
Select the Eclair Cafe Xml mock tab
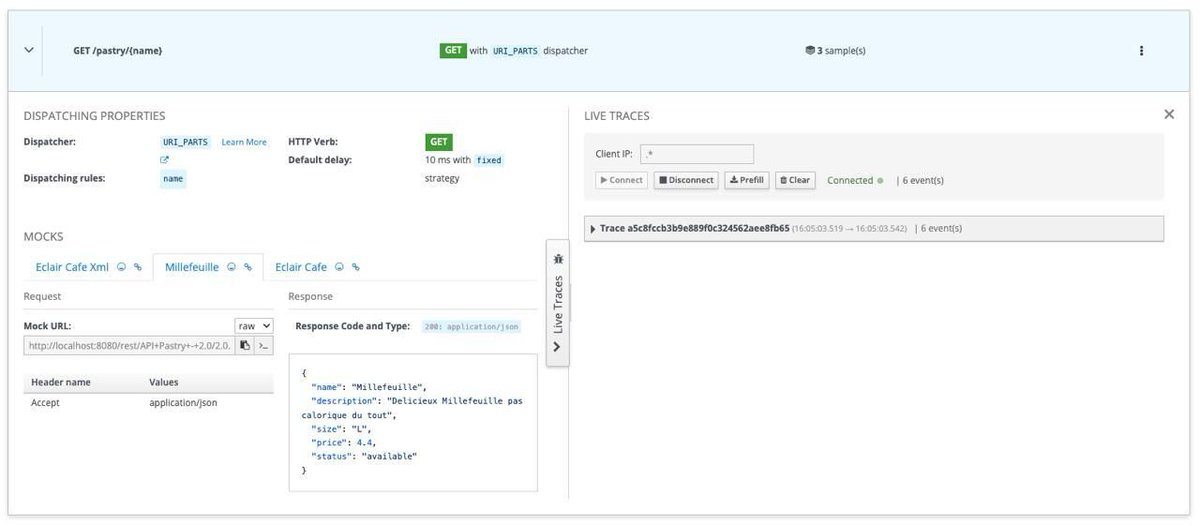coord(72,267)
